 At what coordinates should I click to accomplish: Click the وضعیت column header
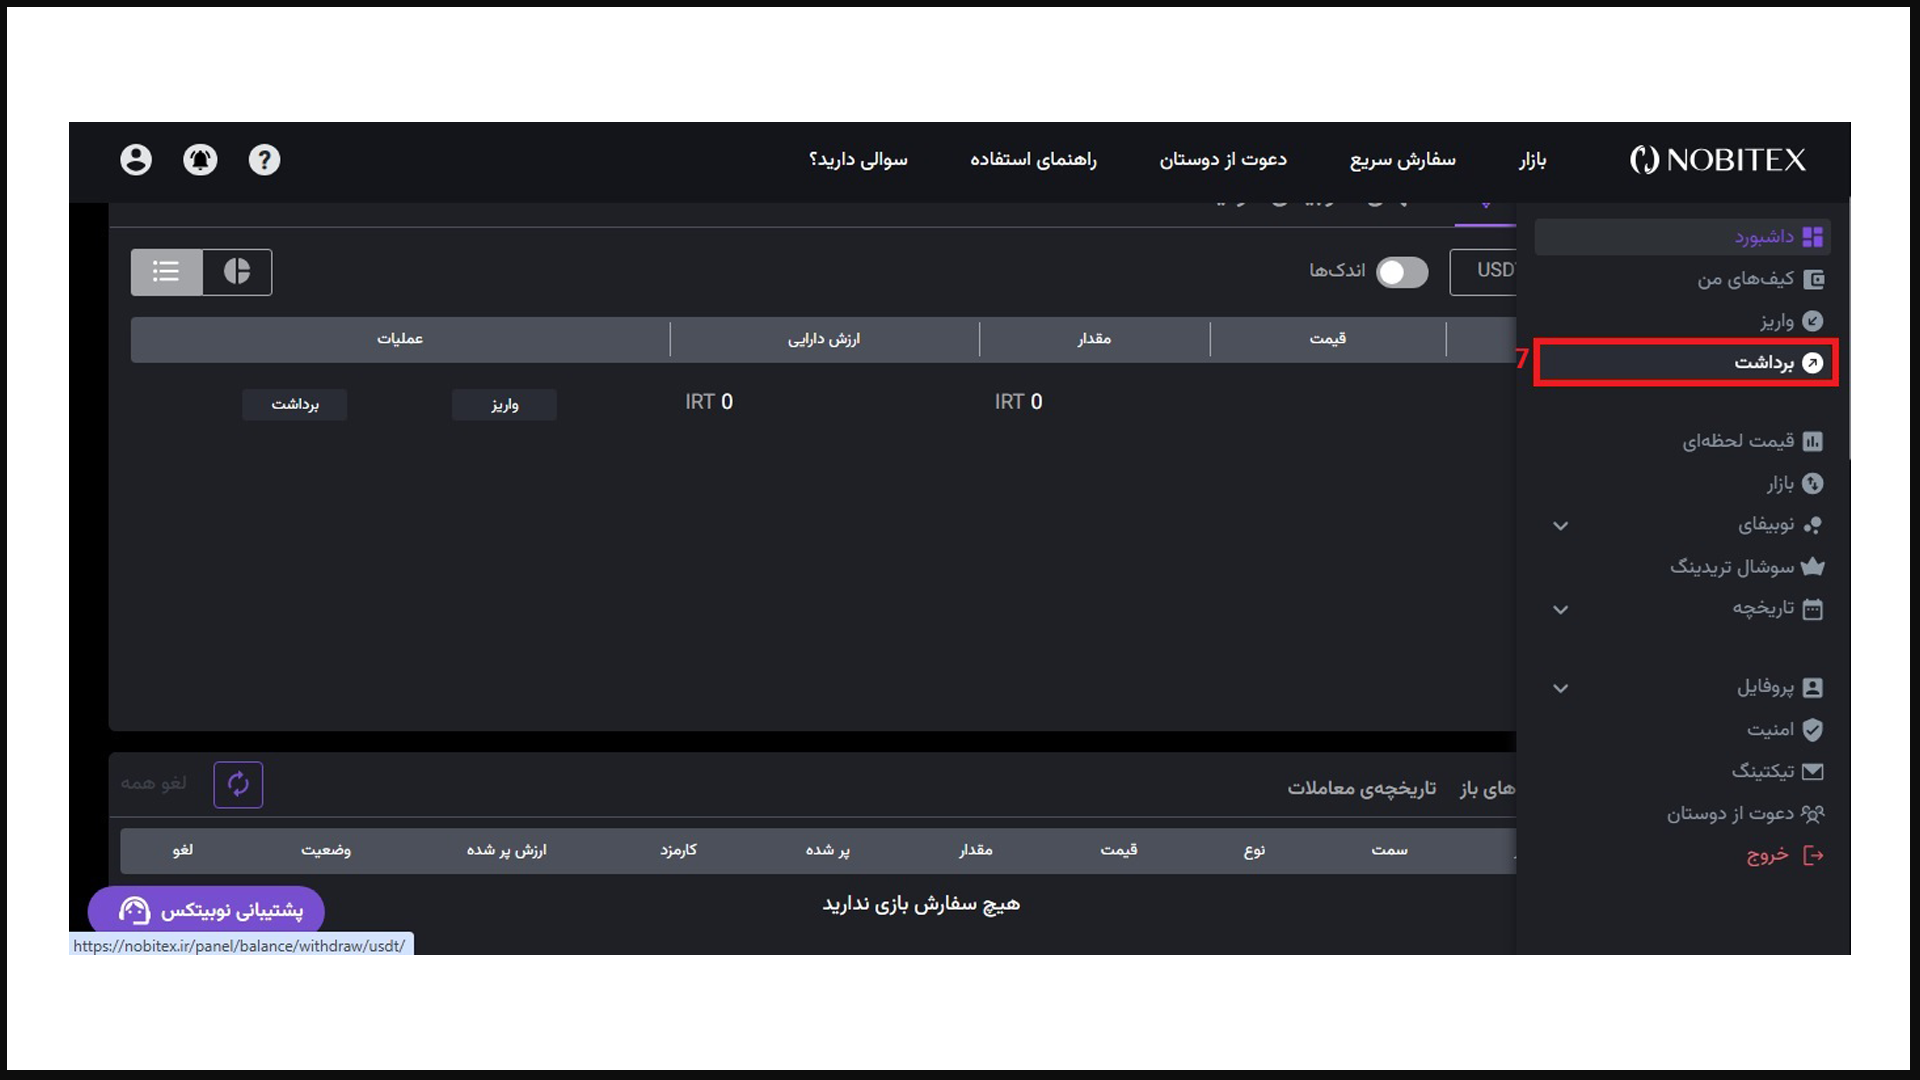(326, 850)
